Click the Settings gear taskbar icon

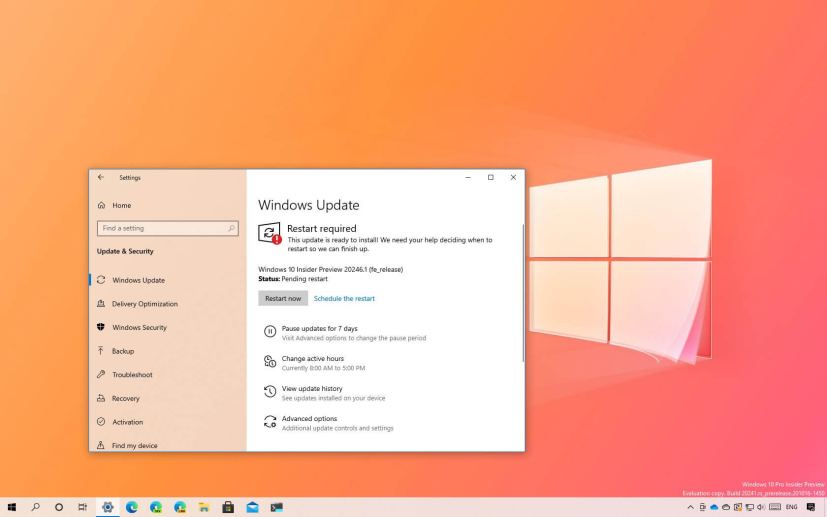(x=108, y=507)
